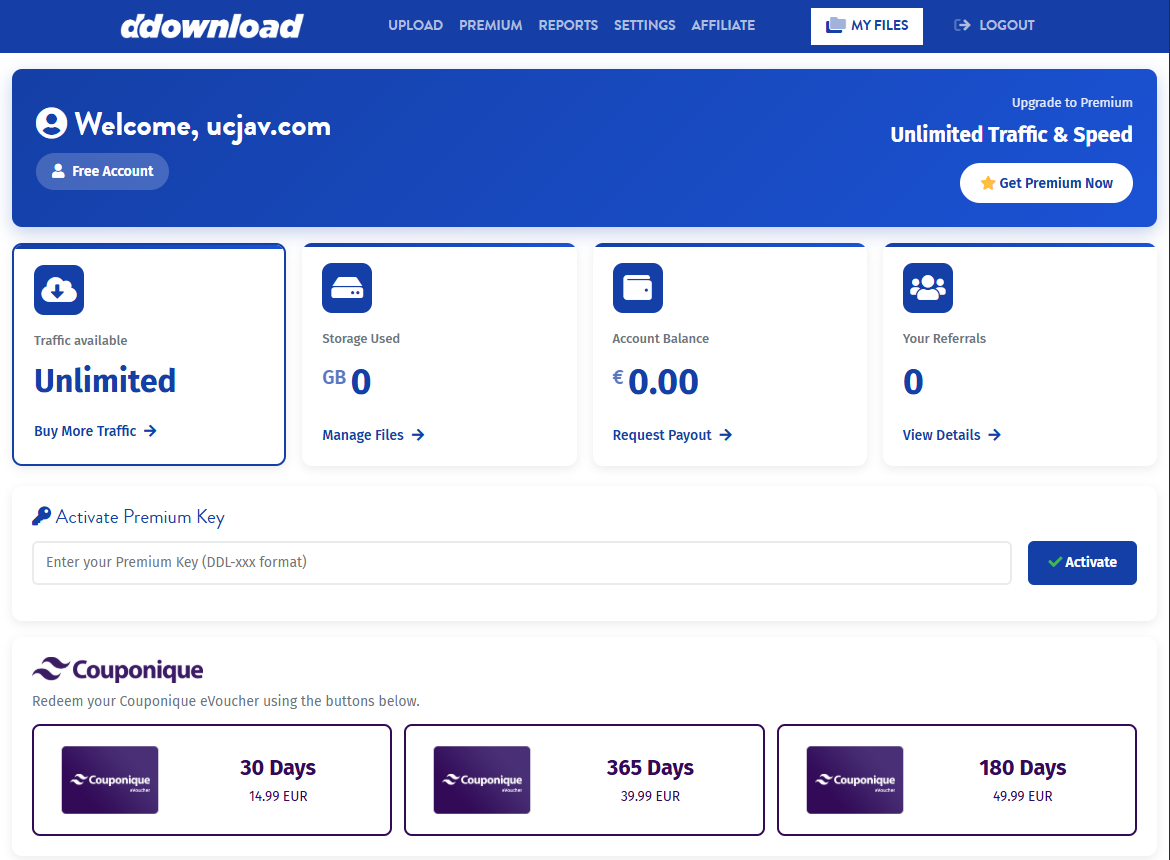Click the Couponique wave logo
1170x860 pixels.
pos(50,668)
